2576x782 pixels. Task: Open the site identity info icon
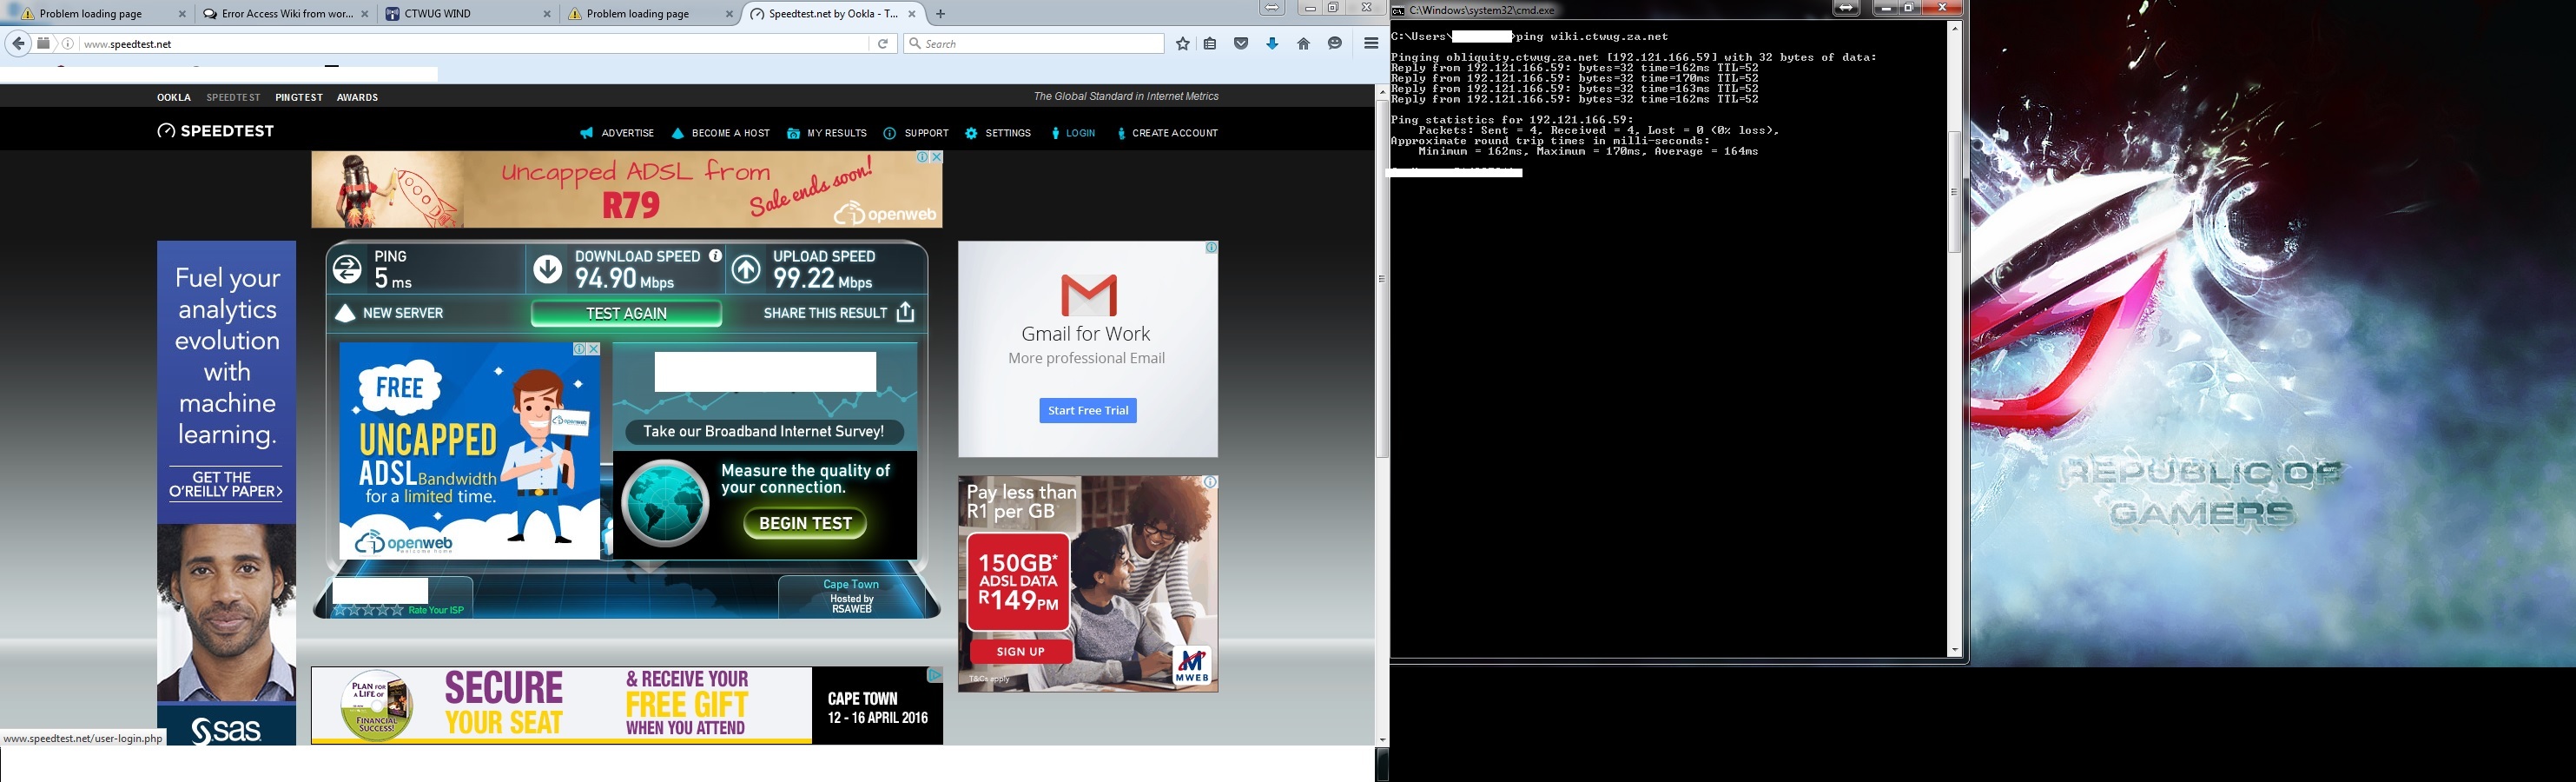68,44
